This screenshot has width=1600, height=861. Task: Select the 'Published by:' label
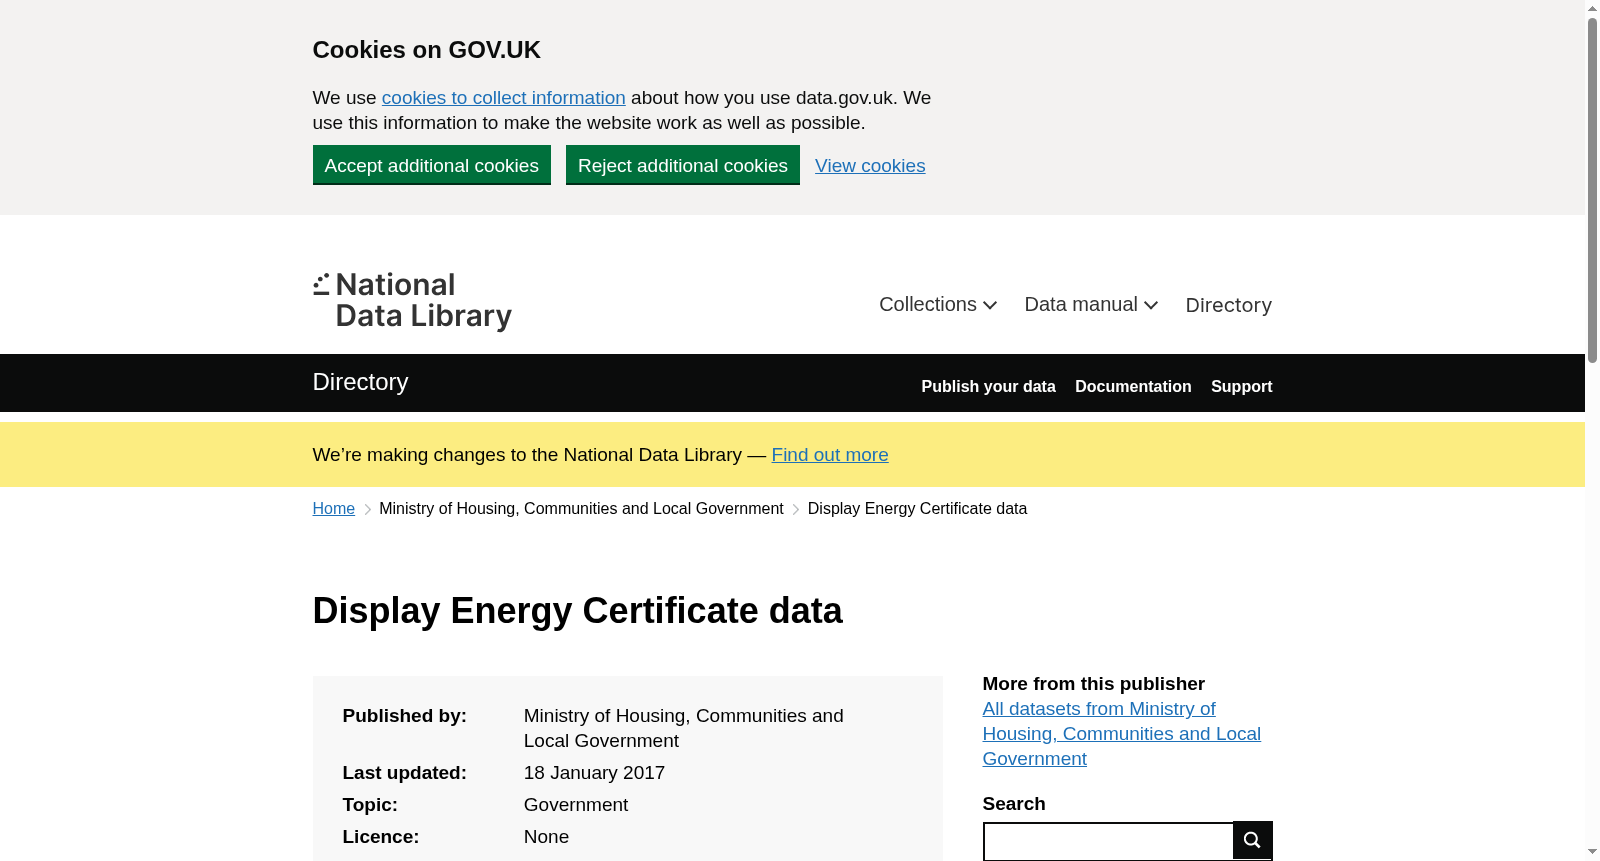click(404, 716)
